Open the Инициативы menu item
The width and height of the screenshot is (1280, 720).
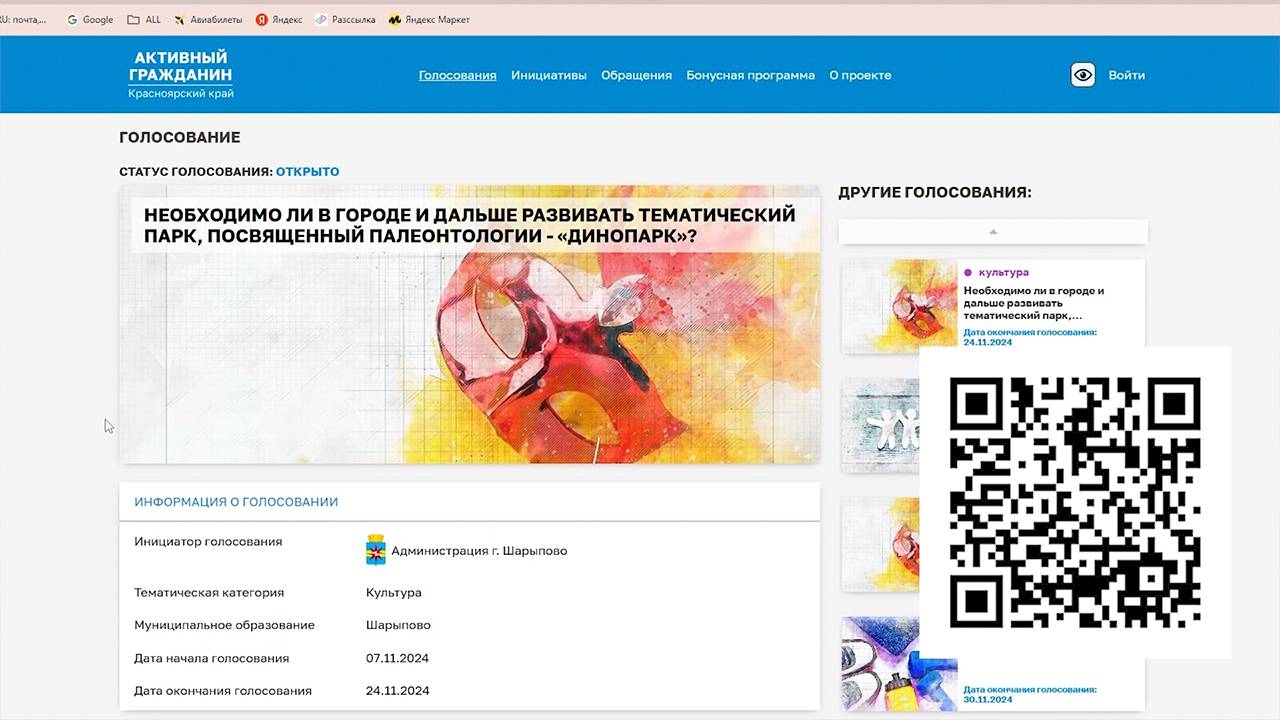click(x=549, y=75)
